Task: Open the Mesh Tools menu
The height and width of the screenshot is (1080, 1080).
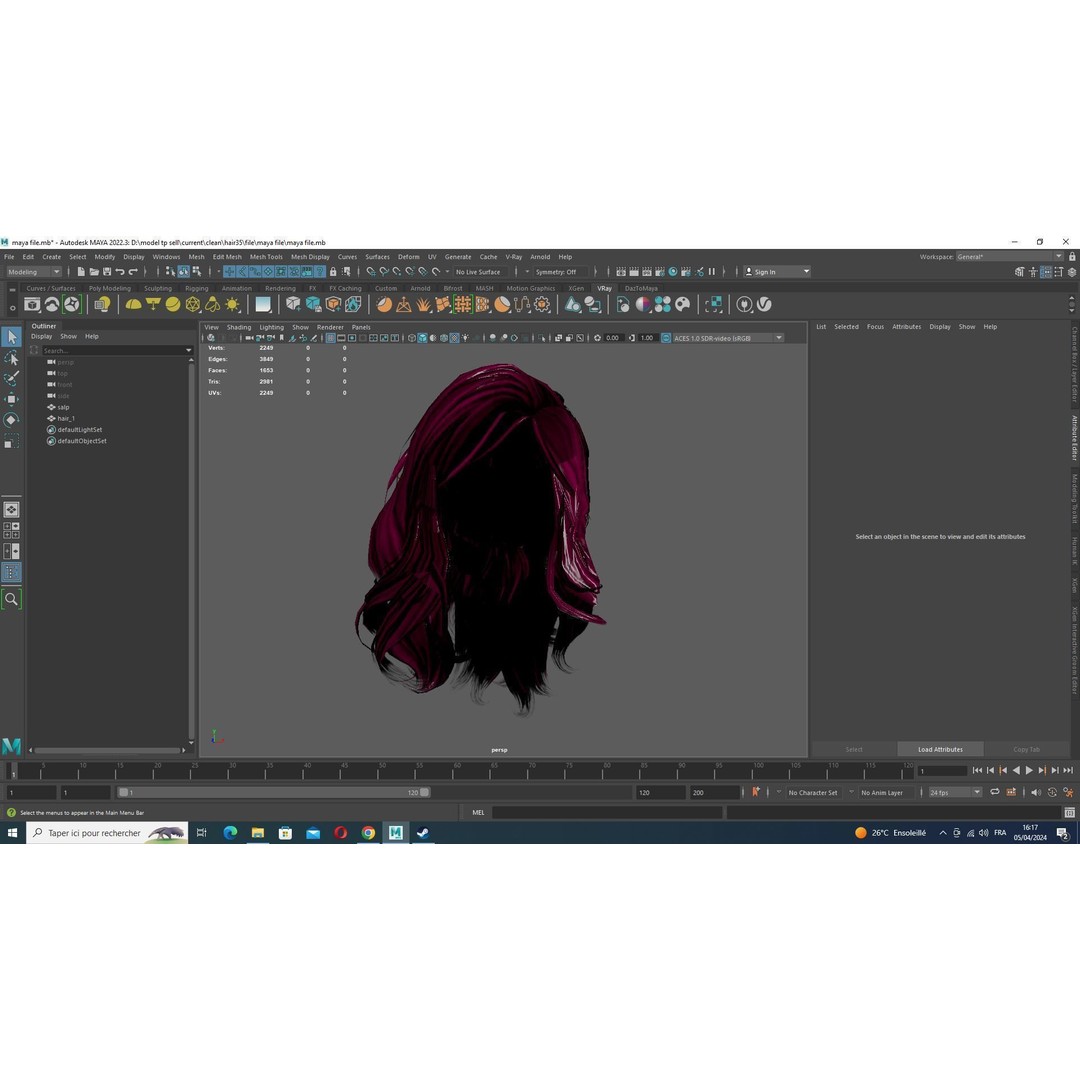Action: pyautogui.click(x=266, y=257)
